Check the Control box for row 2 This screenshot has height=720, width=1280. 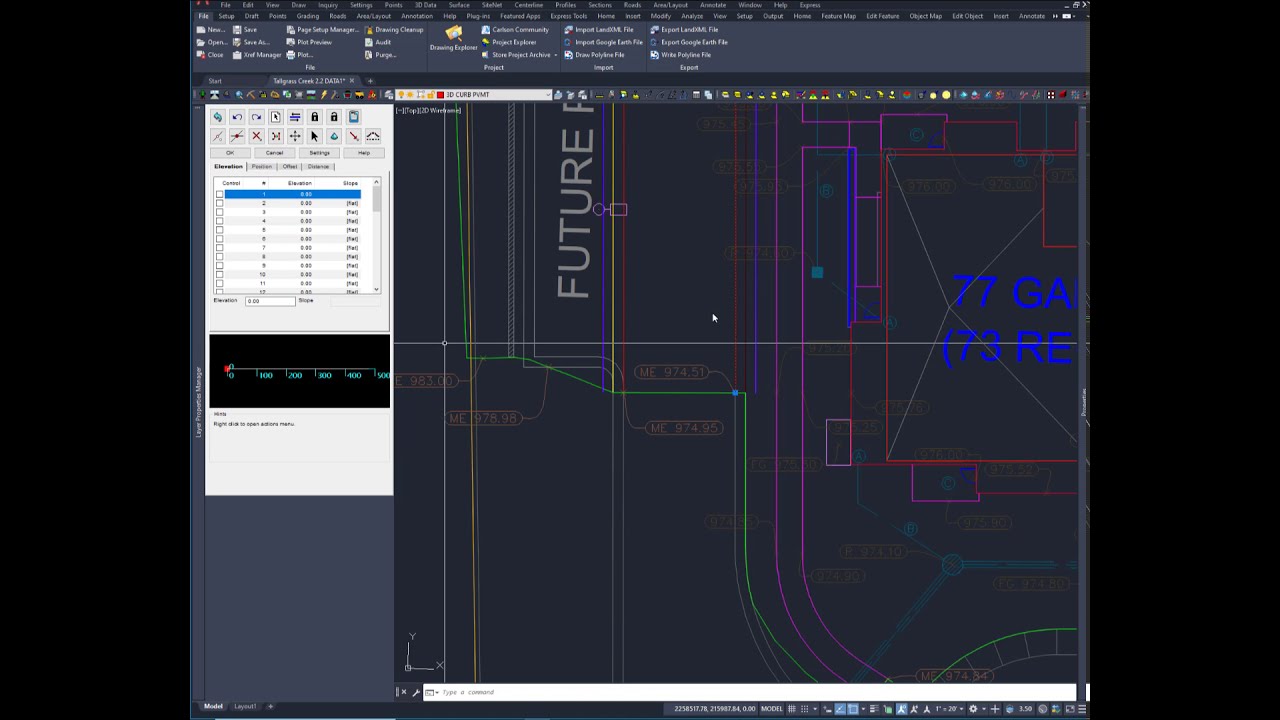[x=219, y=203]
